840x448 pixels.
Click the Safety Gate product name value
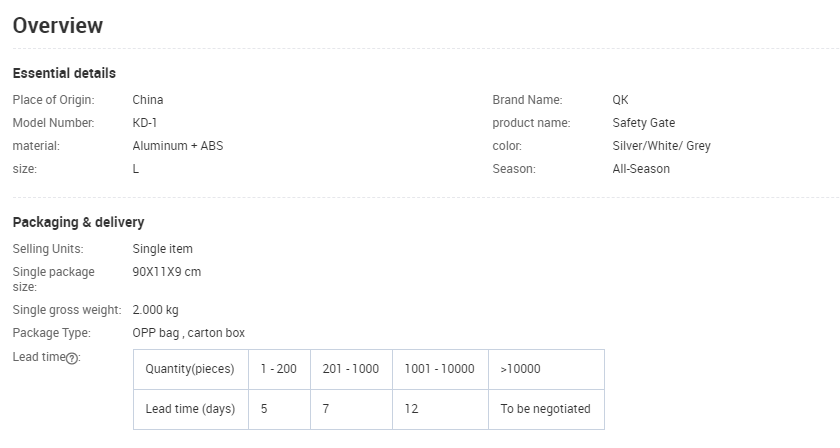click(x=643, y=123)
